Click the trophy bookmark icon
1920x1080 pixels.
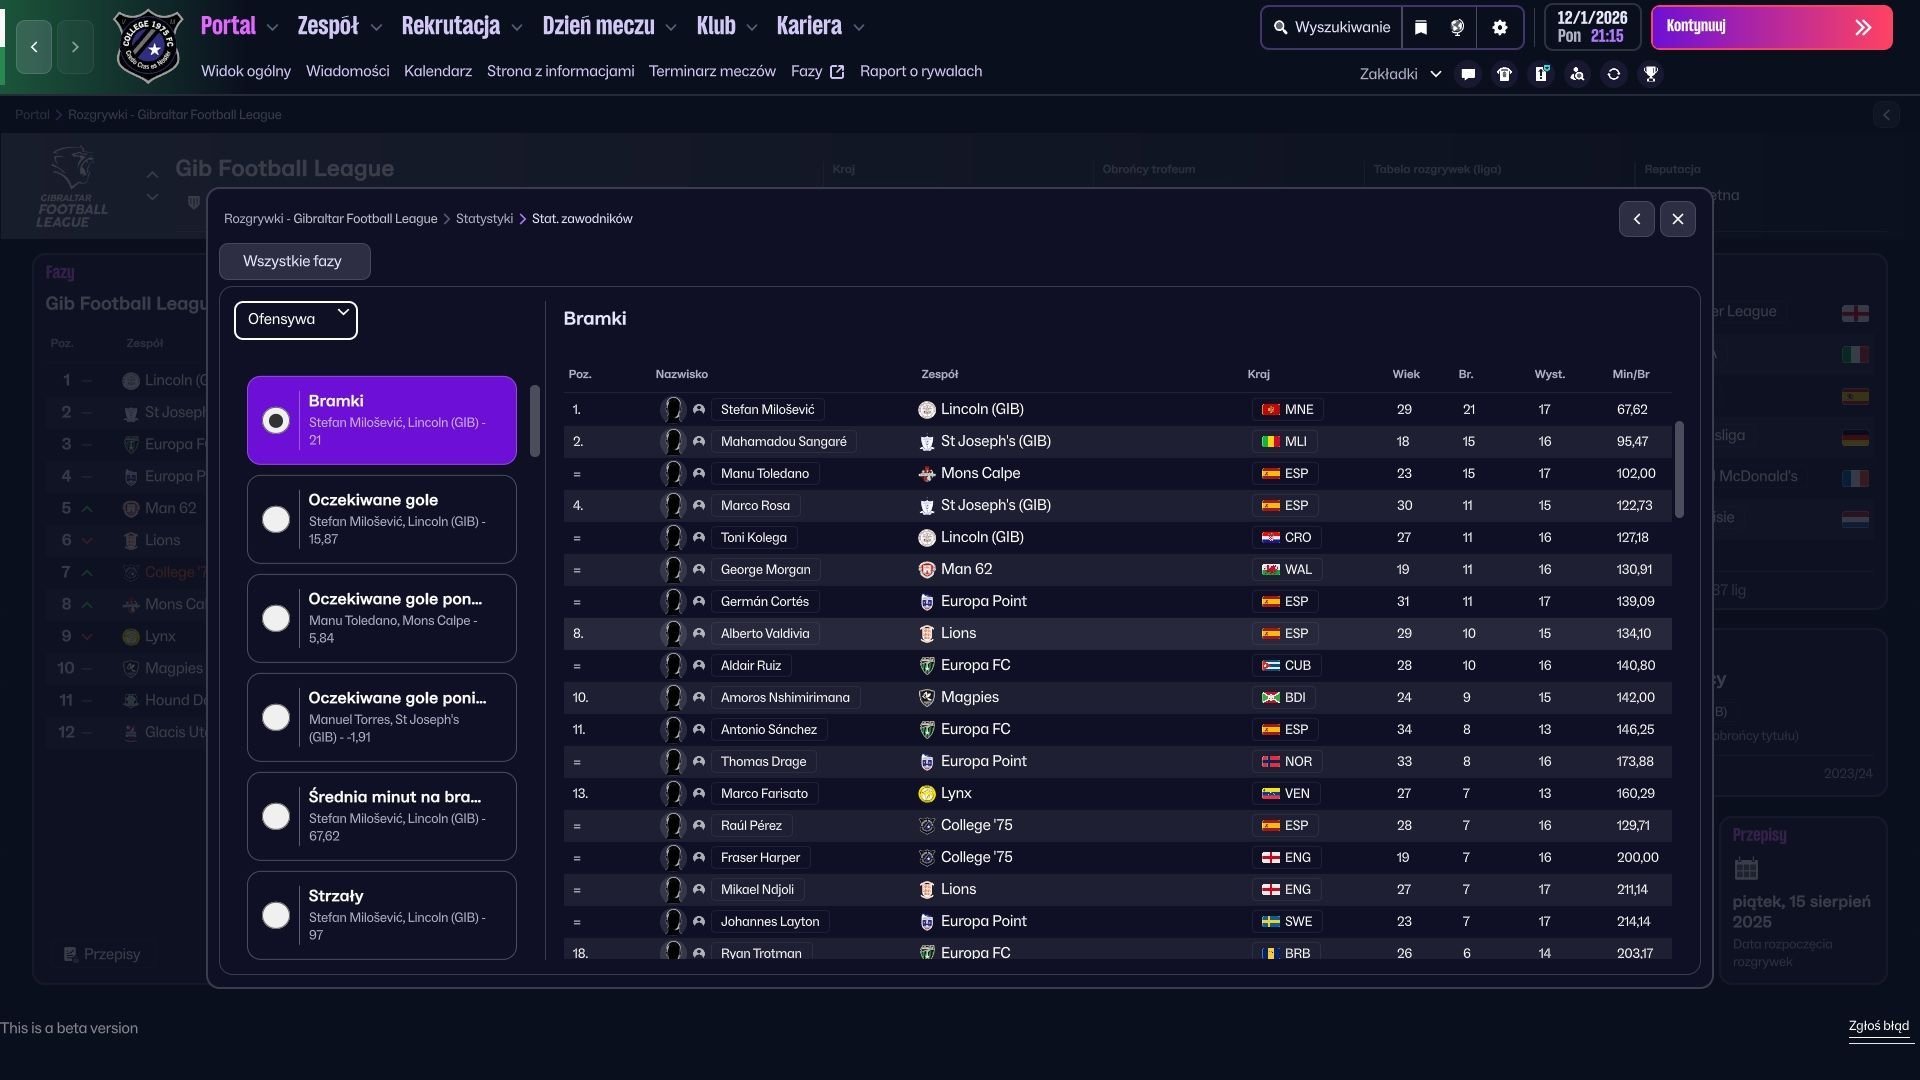coord(1650,74)
